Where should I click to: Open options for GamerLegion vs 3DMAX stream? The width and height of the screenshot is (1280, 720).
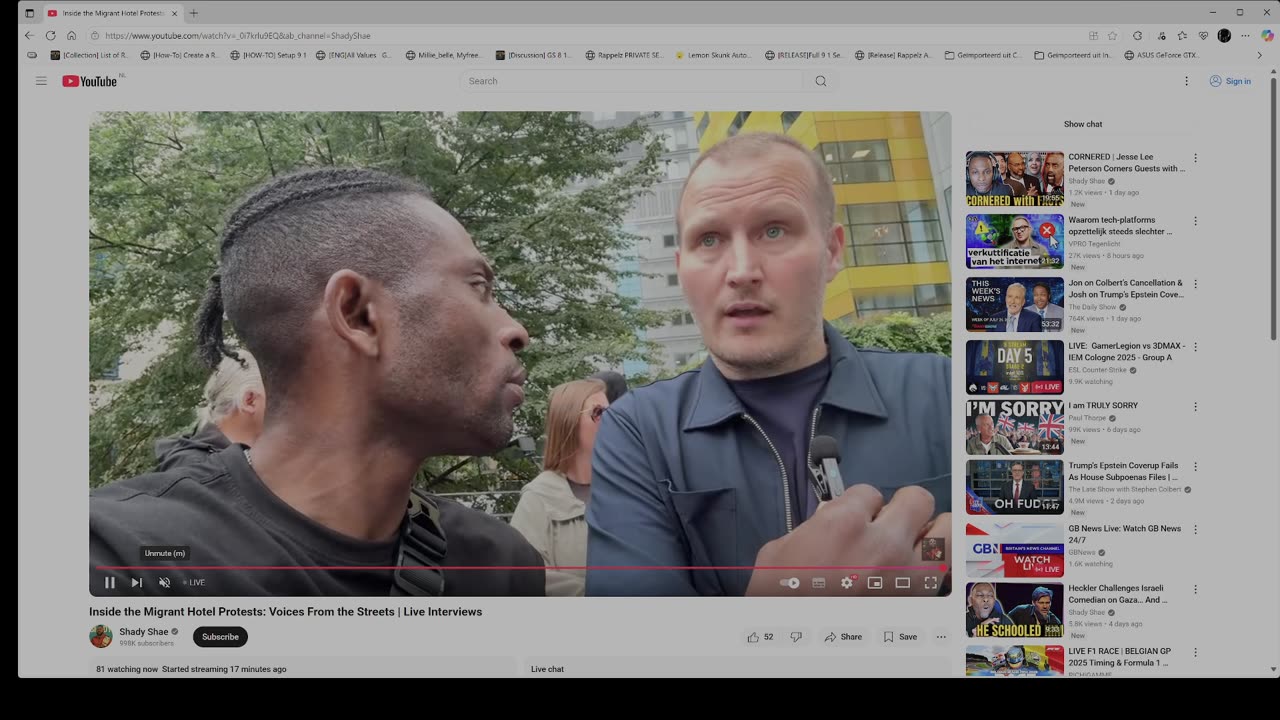click(1195, 347)
